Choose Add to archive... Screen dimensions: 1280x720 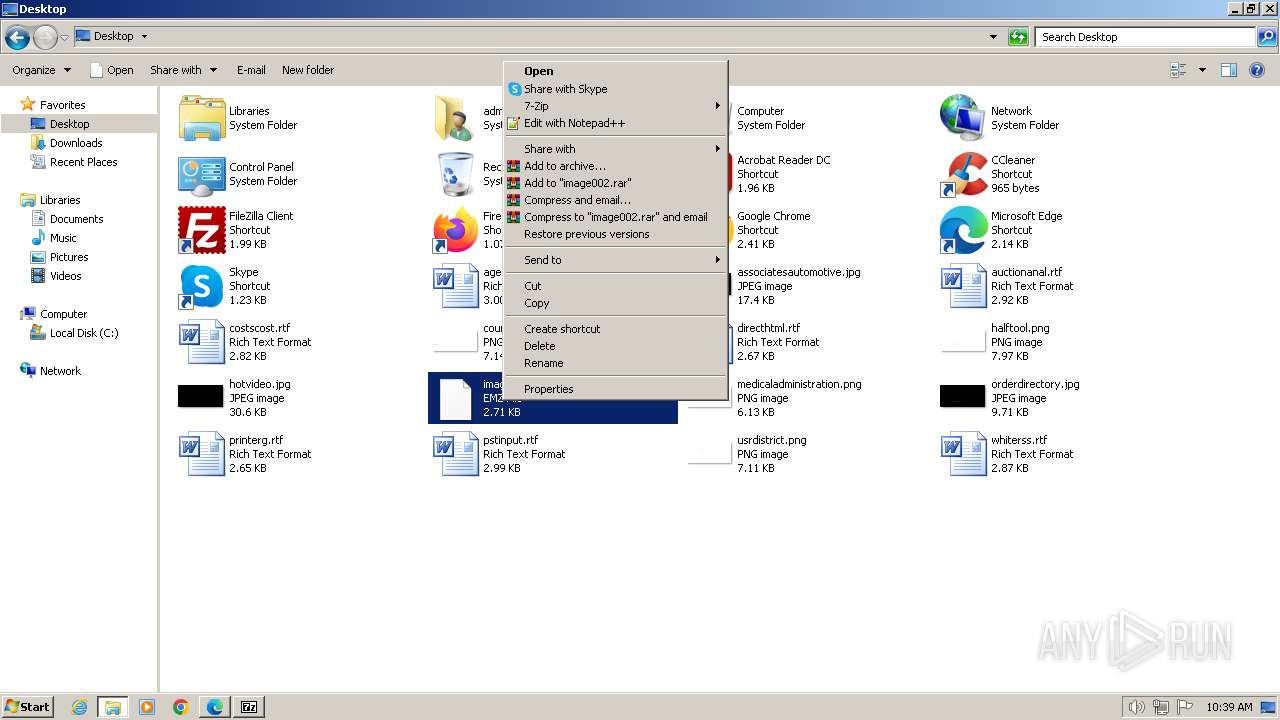(615, 166)
